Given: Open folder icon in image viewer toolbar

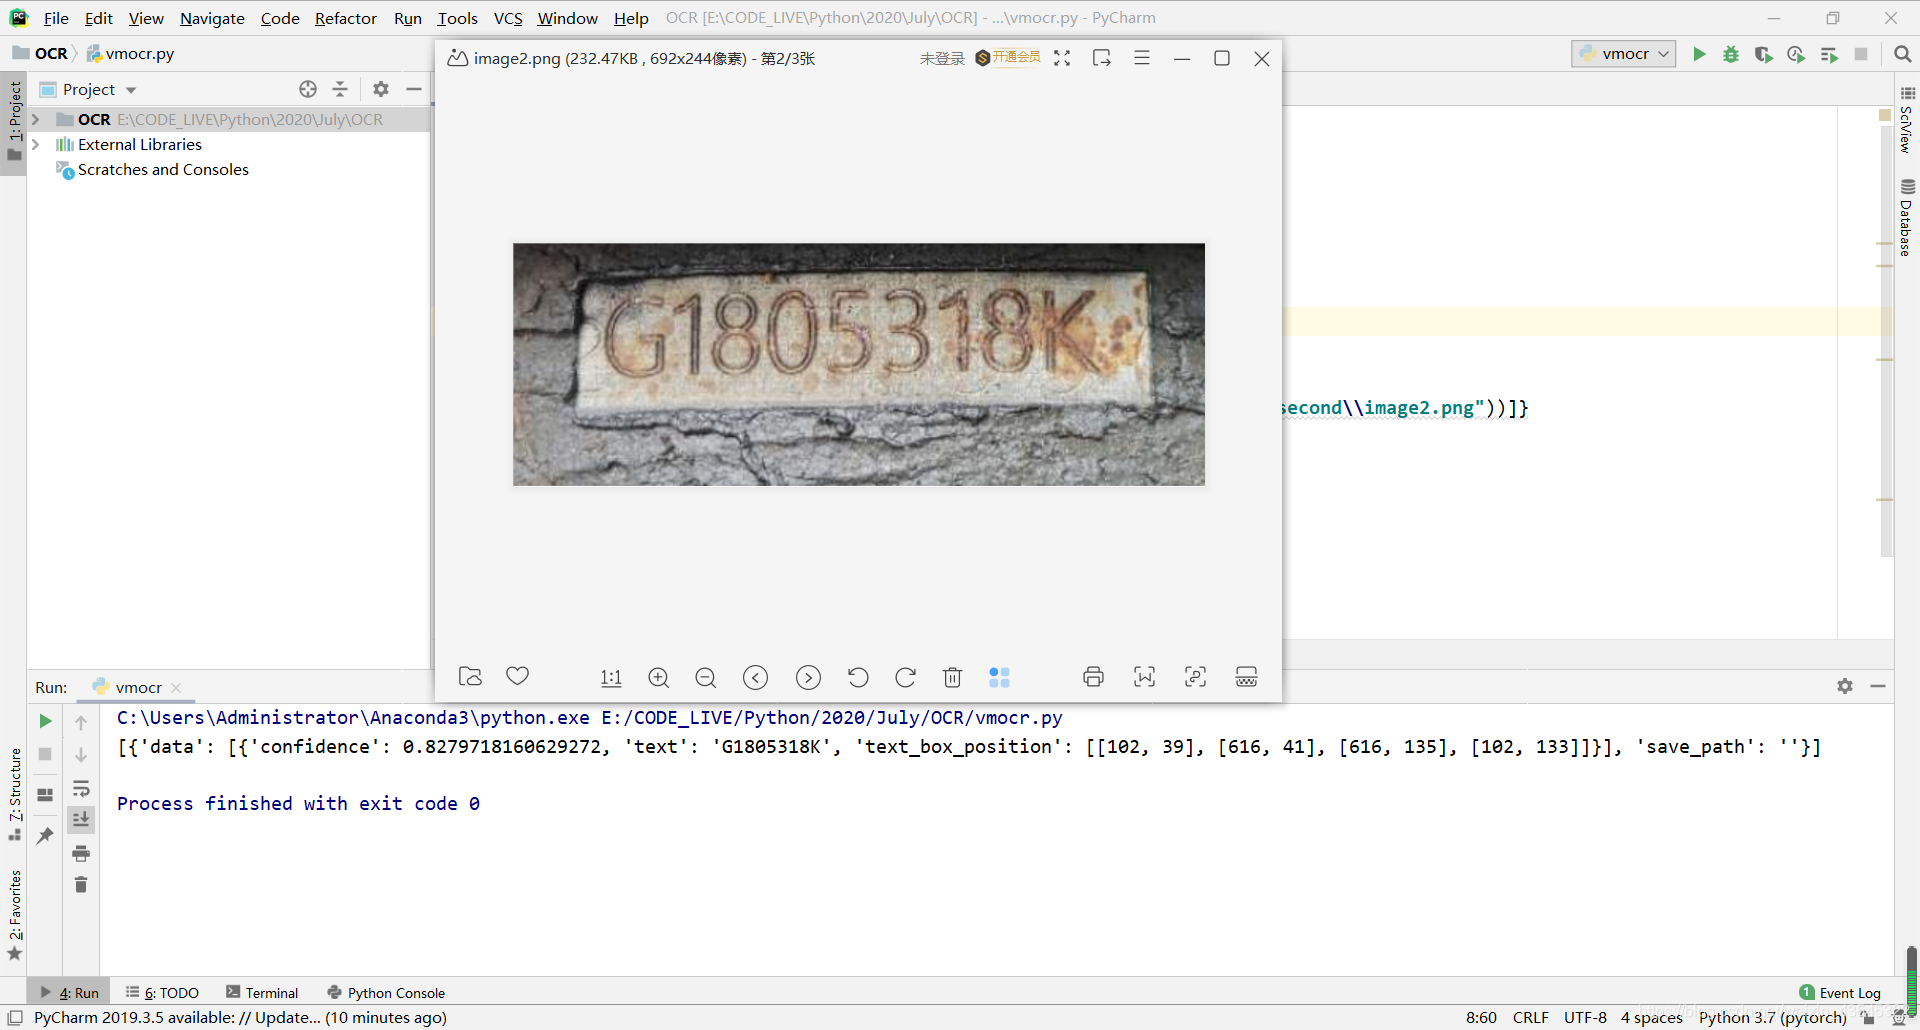Looking at the screenshot, I should click(x=470, y=677).
